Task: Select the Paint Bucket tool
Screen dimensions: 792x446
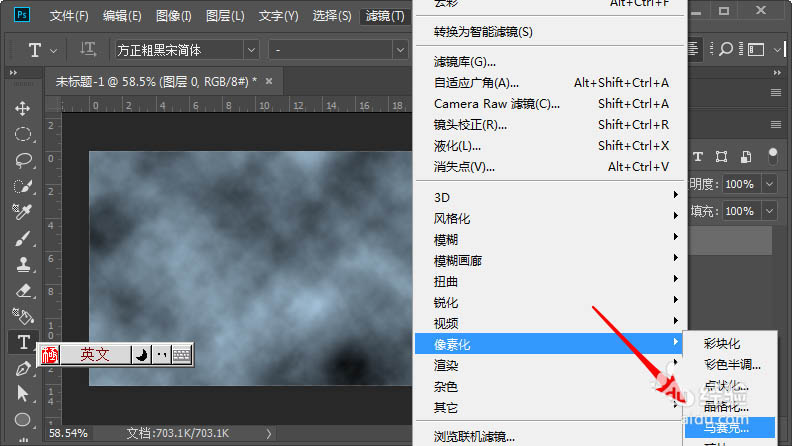Action: click(x=22, y=316)
